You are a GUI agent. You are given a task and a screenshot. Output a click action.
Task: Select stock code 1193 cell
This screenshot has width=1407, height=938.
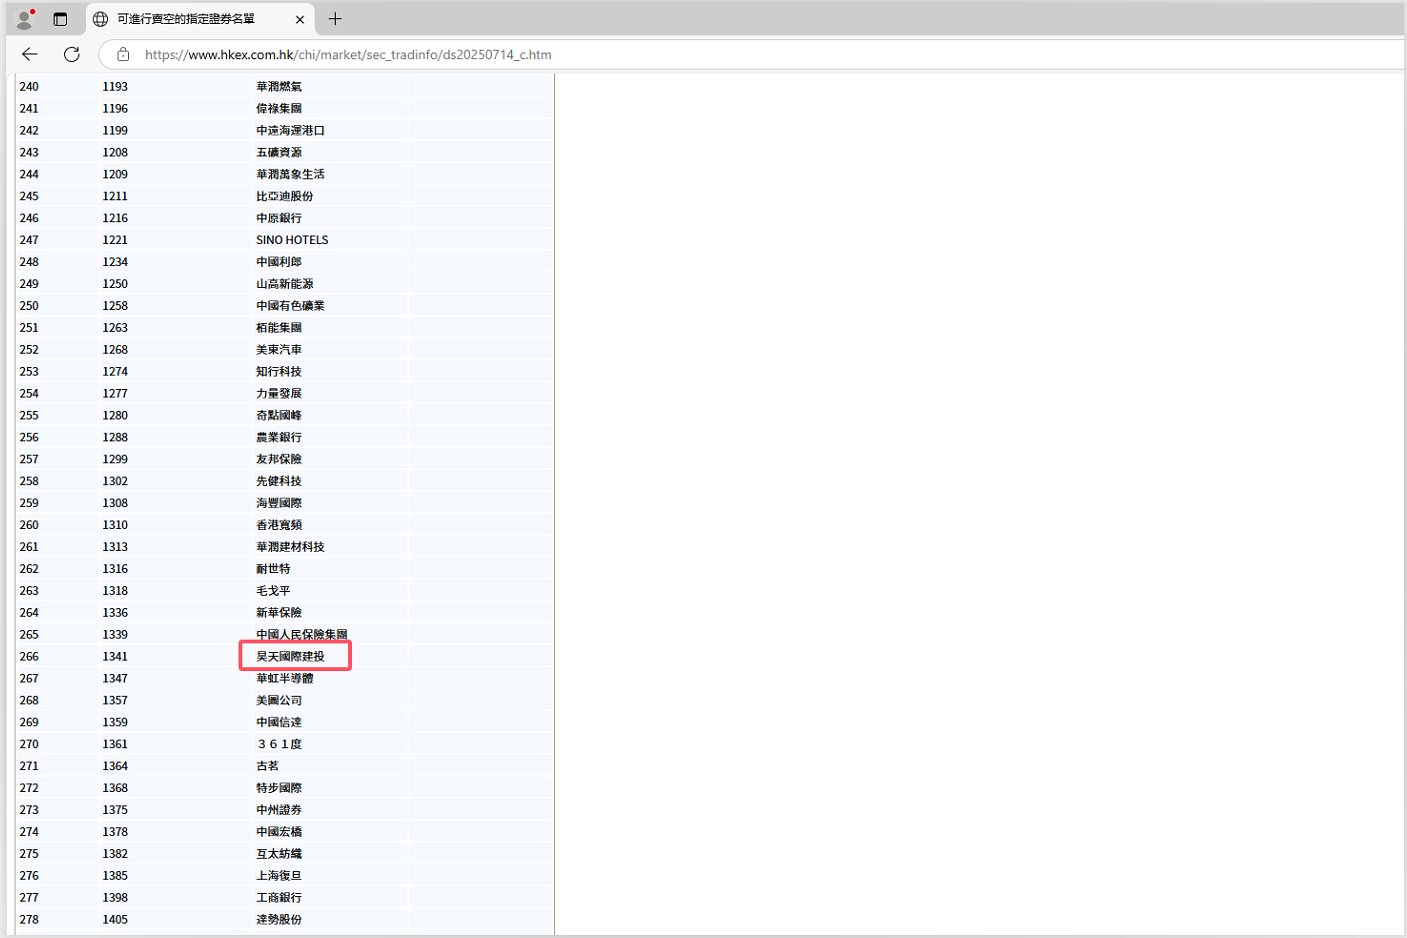click(x=115, y=87)
